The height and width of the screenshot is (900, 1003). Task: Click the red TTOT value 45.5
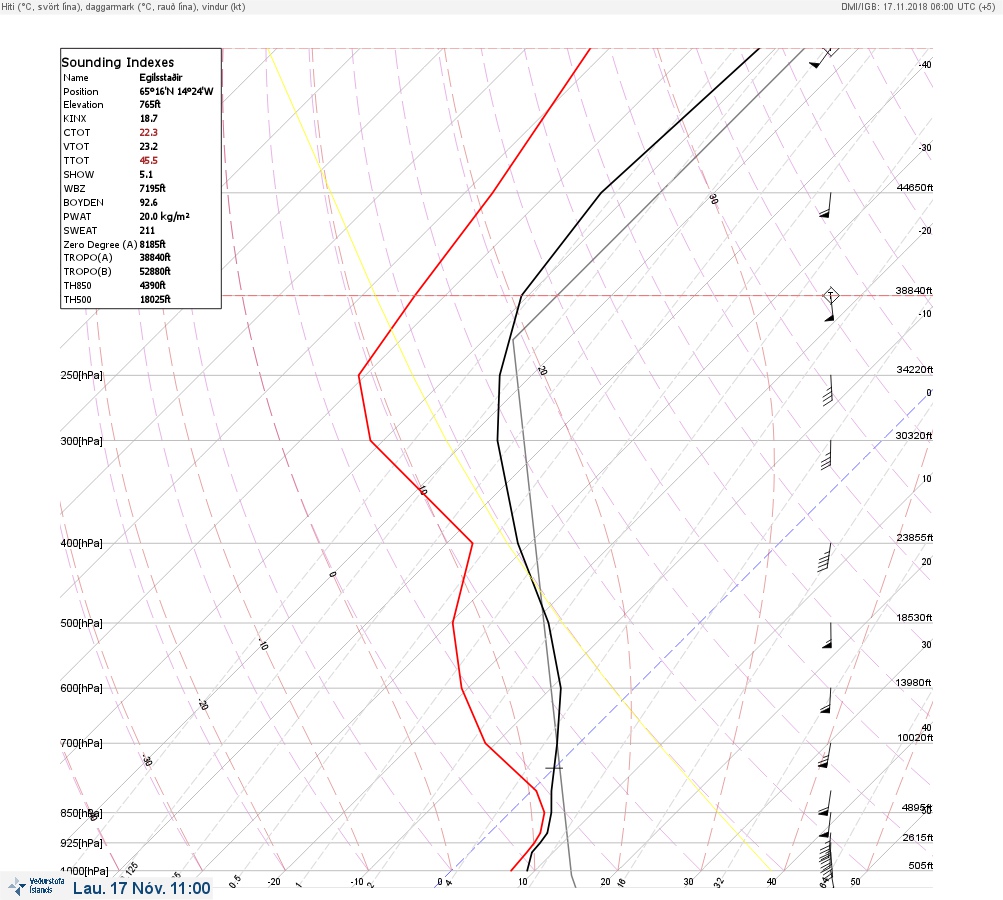tap(148, 161)
